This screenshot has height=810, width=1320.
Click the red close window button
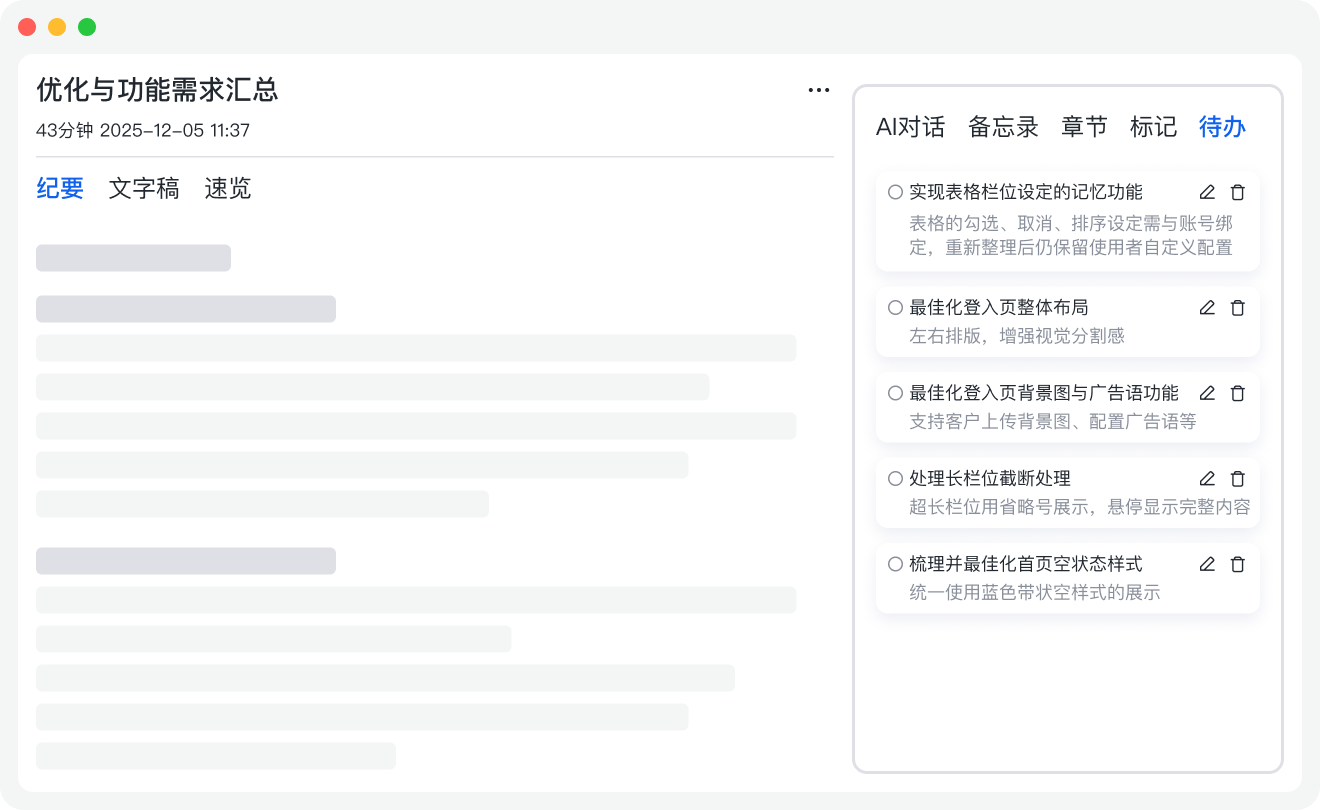coord(27,27)
